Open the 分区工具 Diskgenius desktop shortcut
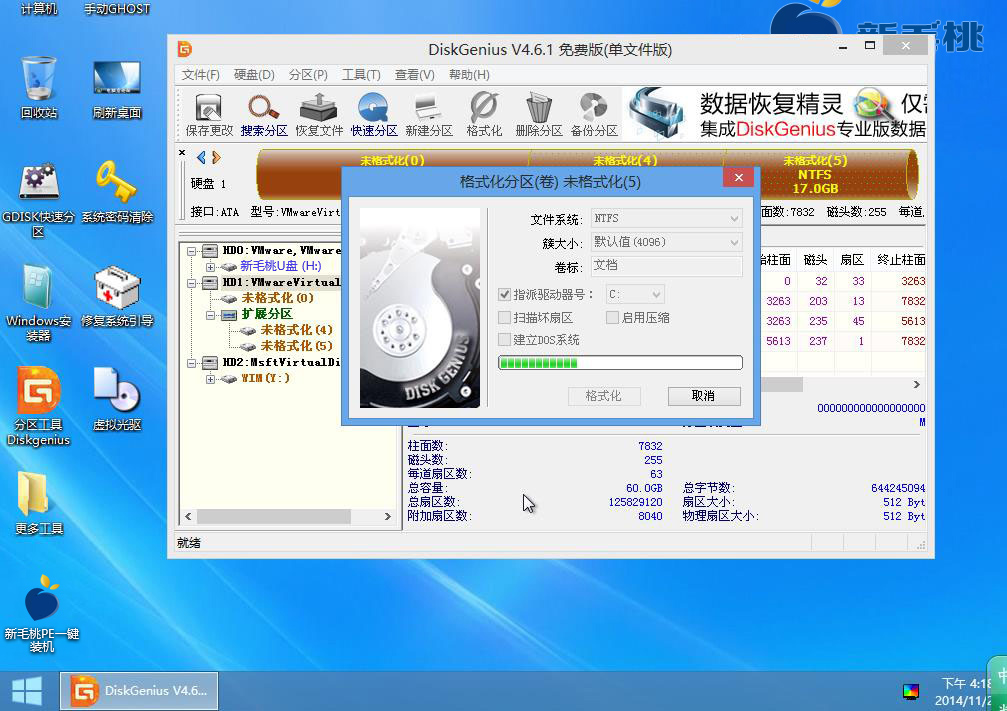The height and width of the screenshot is (711, 1007). [39, 407]
